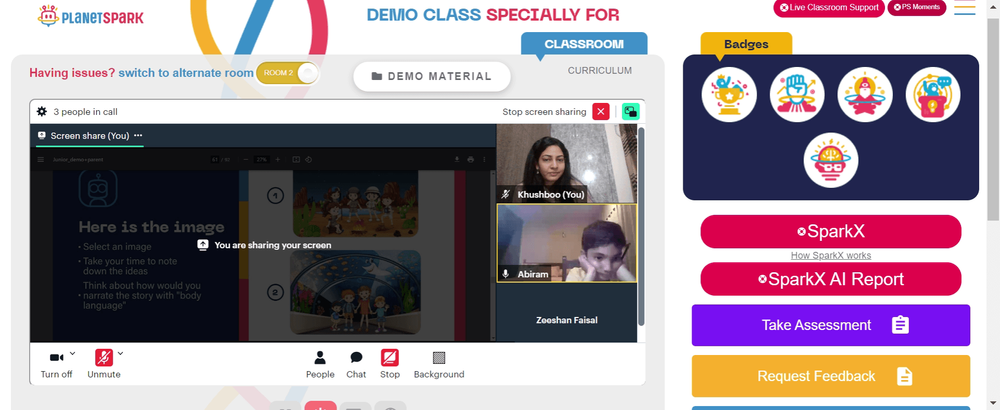Select Abiram's video tile
The image size is (1000, 410).
566,243
